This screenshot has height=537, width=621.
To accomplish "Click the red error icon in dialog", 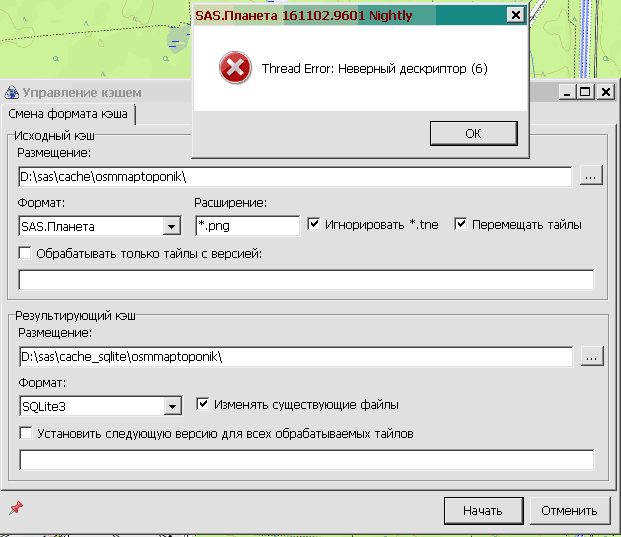I will pyautogui.click(x=235, y=69).
